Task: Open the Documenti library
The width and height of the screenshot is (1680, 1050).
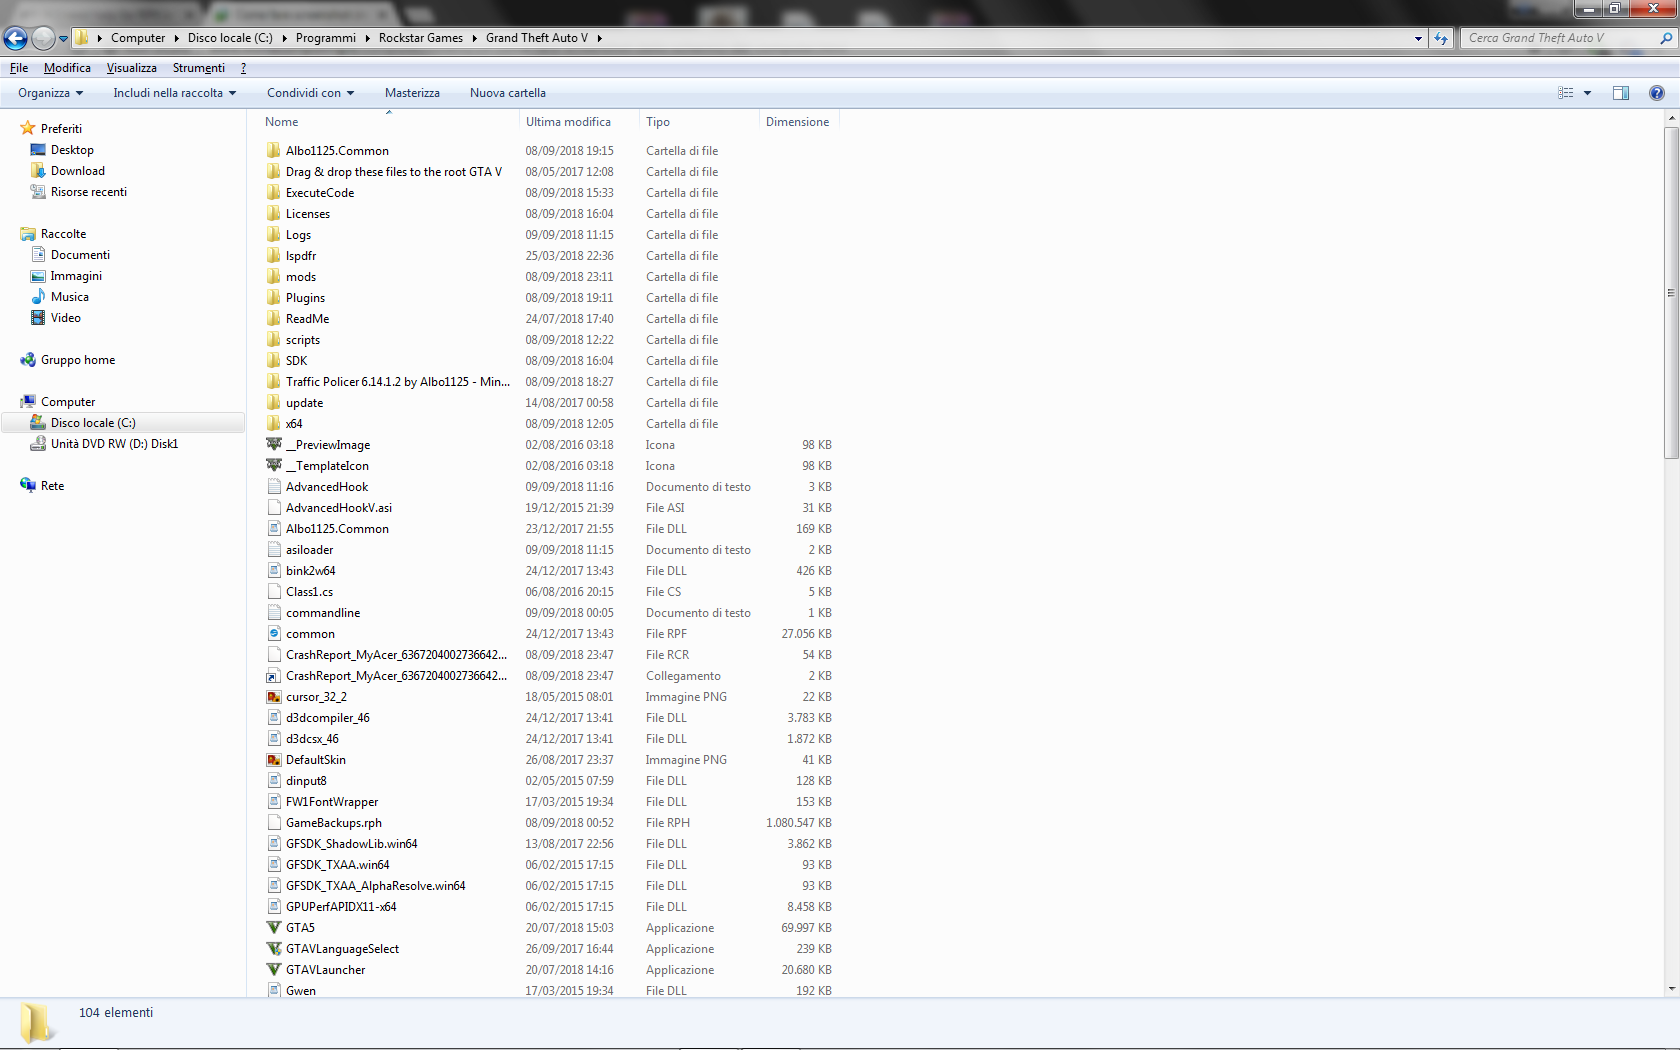Action: (x=80, y=255)
